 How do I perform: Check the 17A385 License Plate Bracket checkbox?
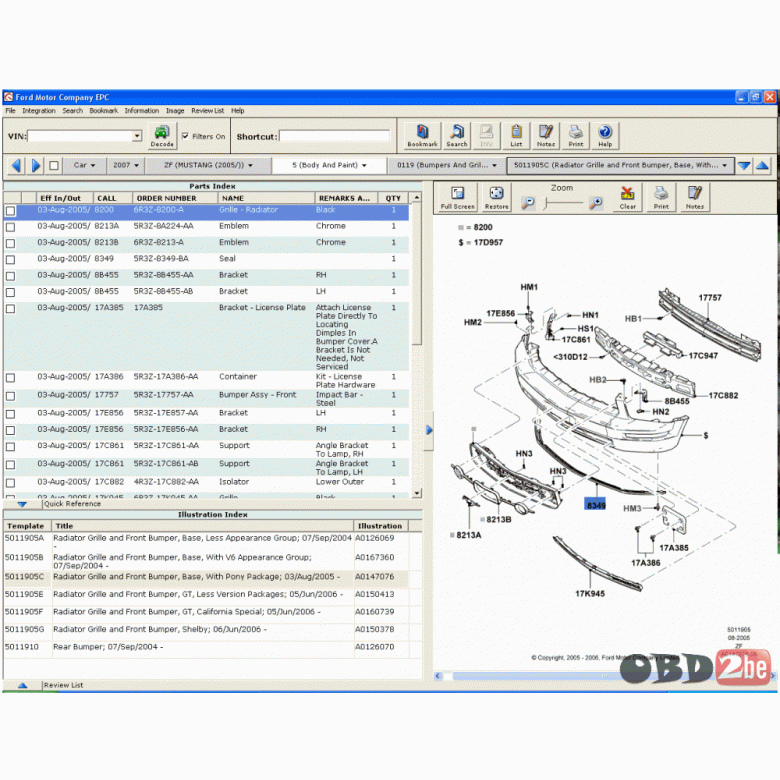[10, 309]
